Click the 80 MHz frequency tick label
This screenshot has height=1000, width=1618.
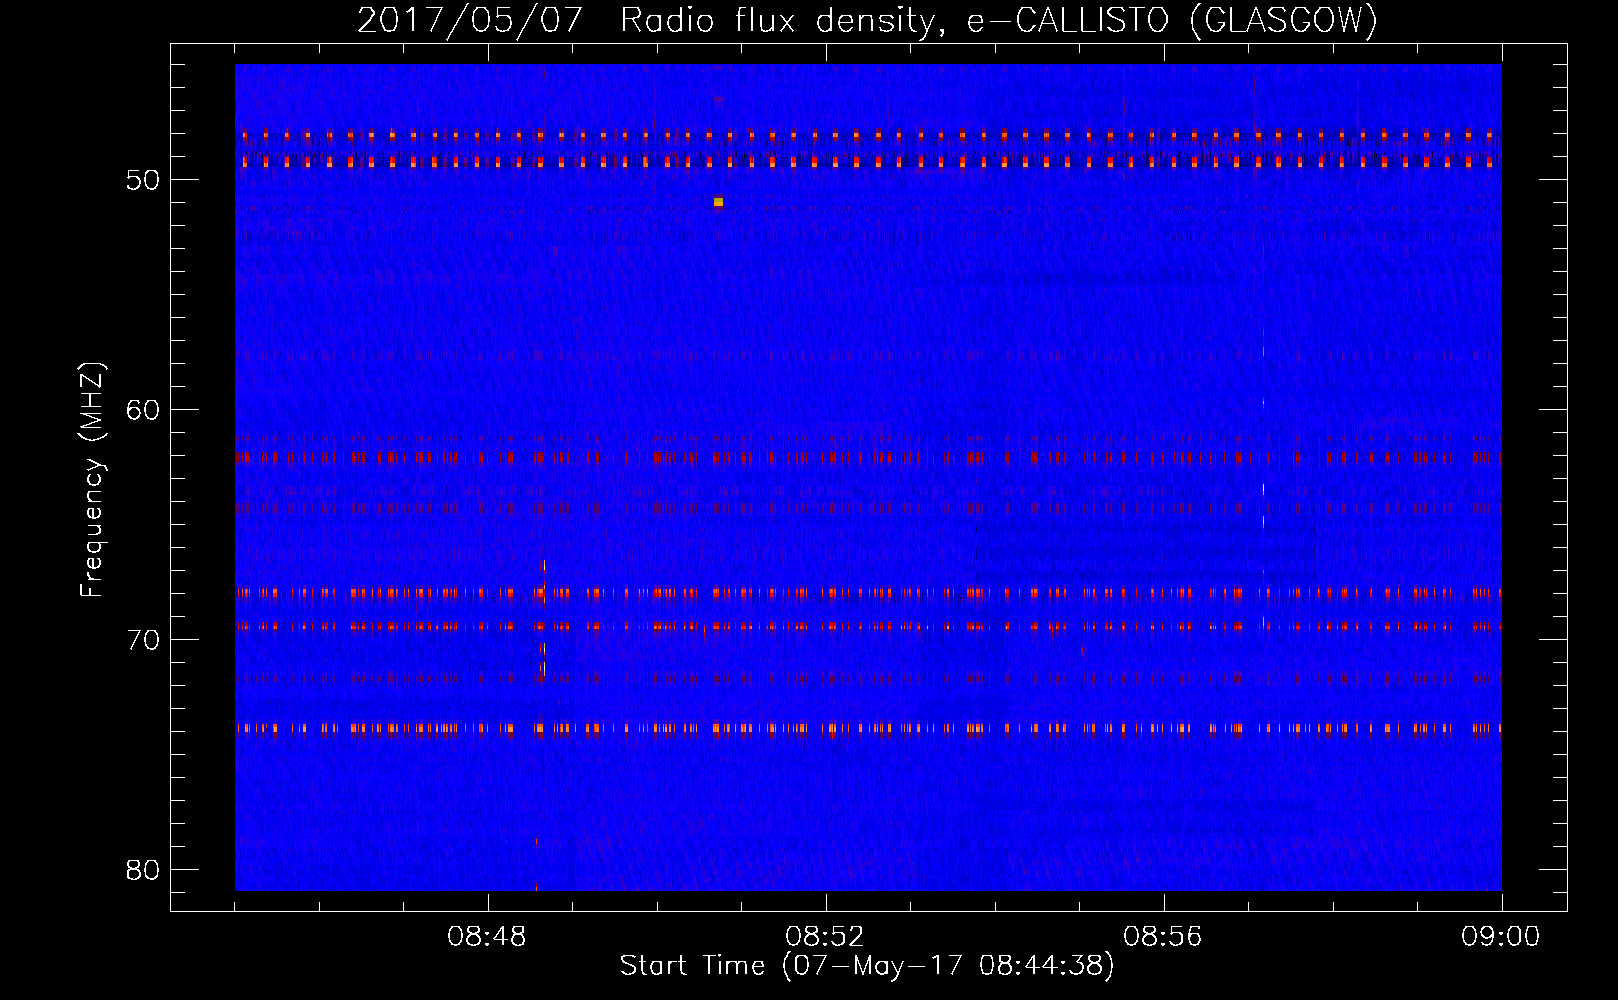pyautogui.click(x=143, y=870)
